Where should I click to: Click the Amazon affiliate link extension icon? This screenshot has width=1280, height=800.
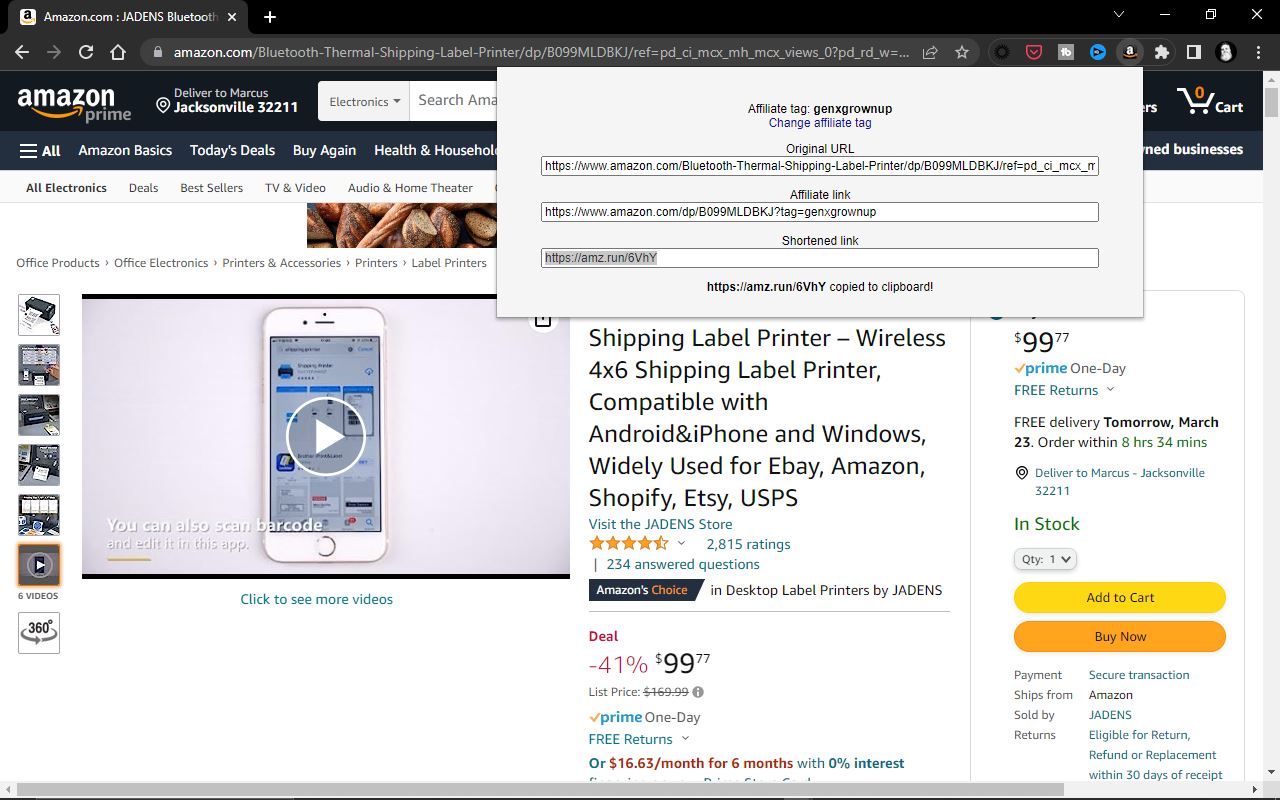click(x=1129, y=52)
